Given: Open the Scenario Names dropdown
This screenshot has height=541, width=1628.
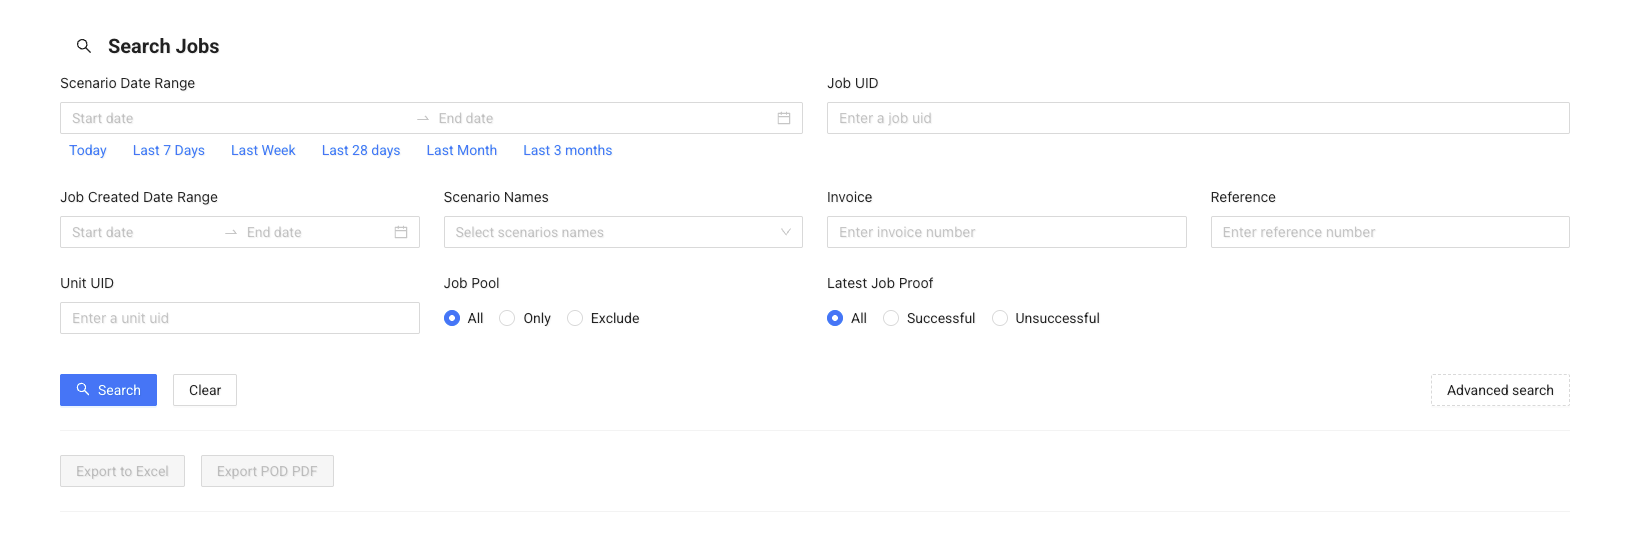Looking at the screenshot, I should (x=623, y=232).
